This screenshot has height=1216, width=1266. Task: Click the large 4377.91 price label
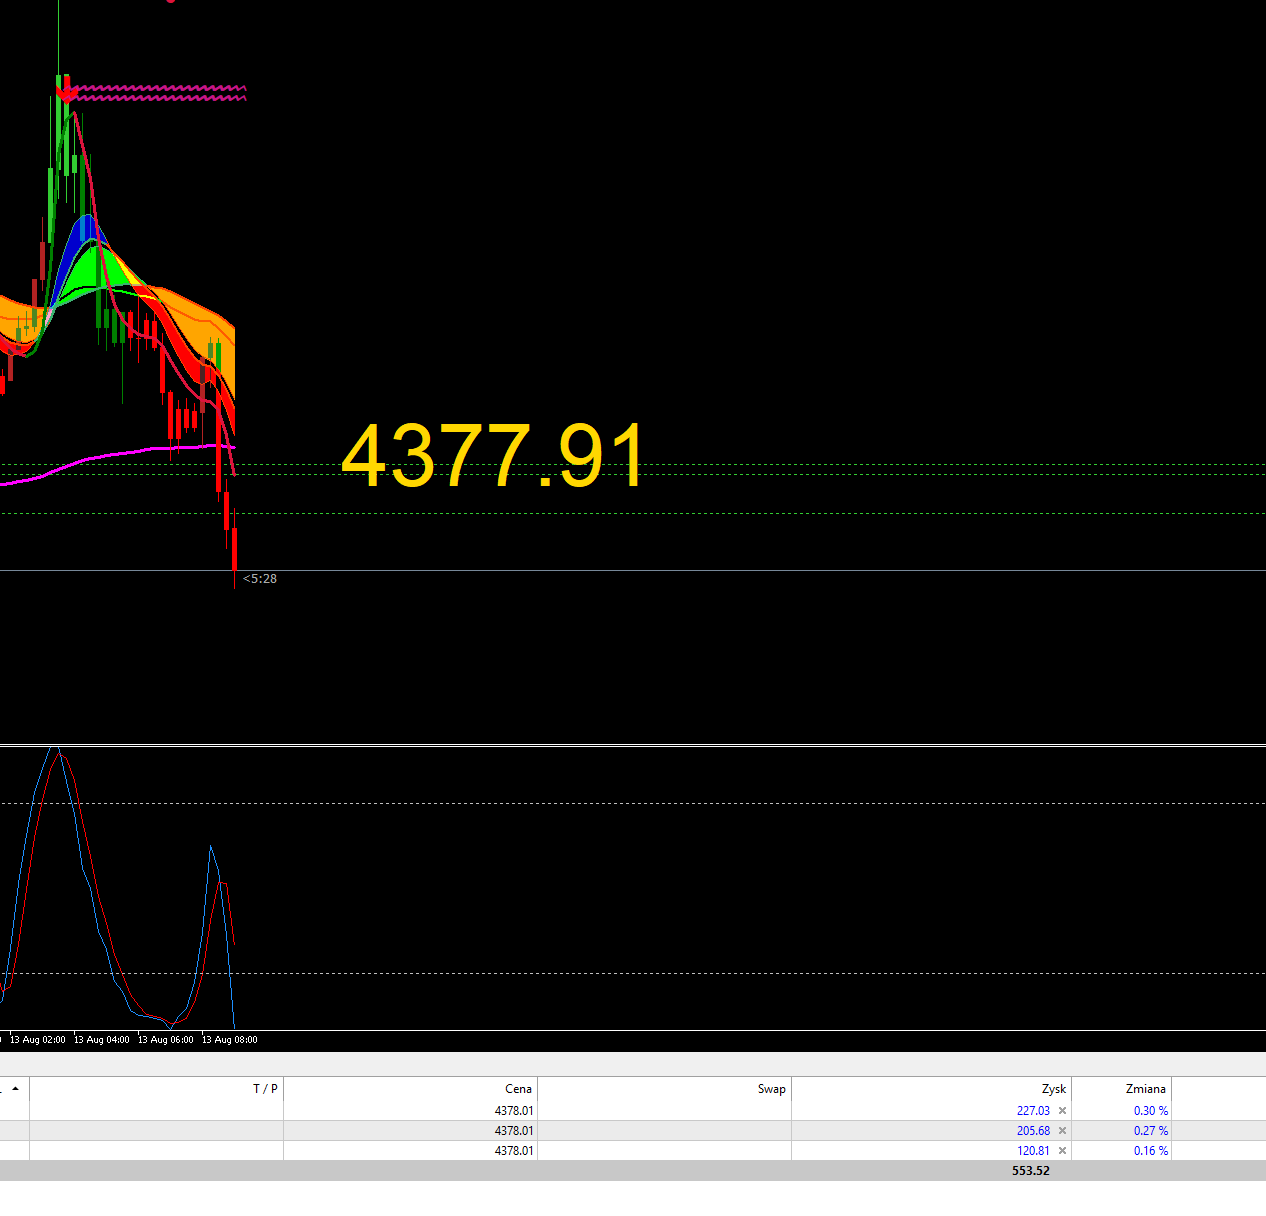click(494, 456)
